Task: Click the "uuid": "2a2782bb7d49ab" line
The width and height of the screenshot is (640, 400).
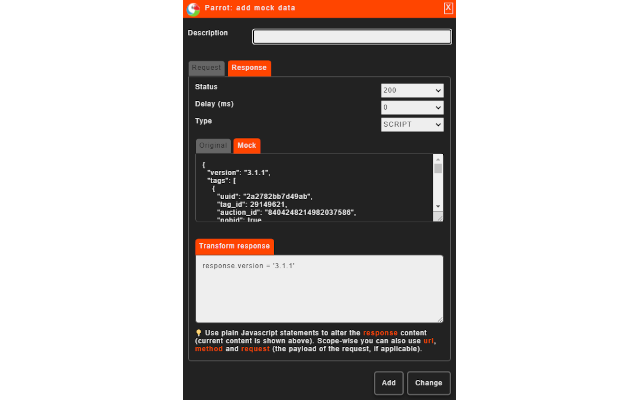Action: coord(264,197)
